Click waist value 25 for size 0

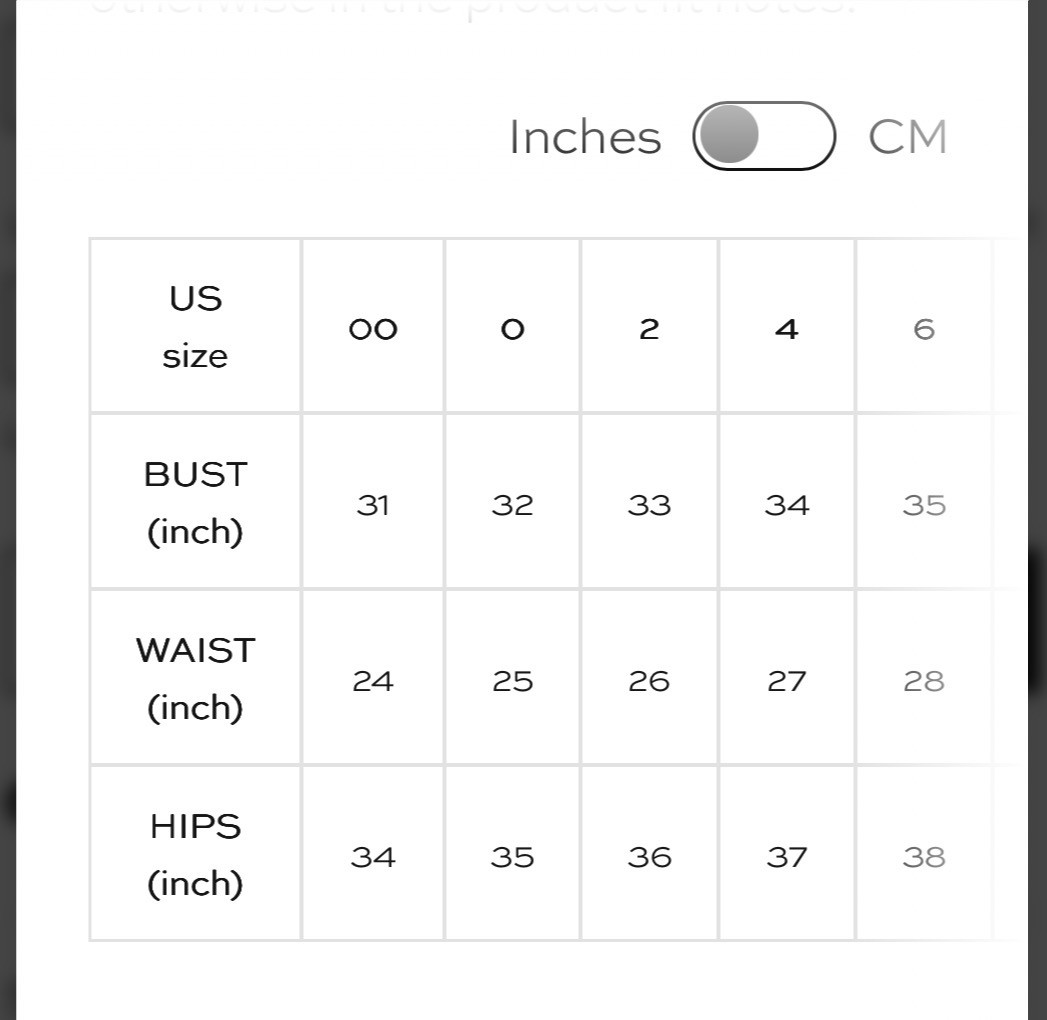click(512, 681)
